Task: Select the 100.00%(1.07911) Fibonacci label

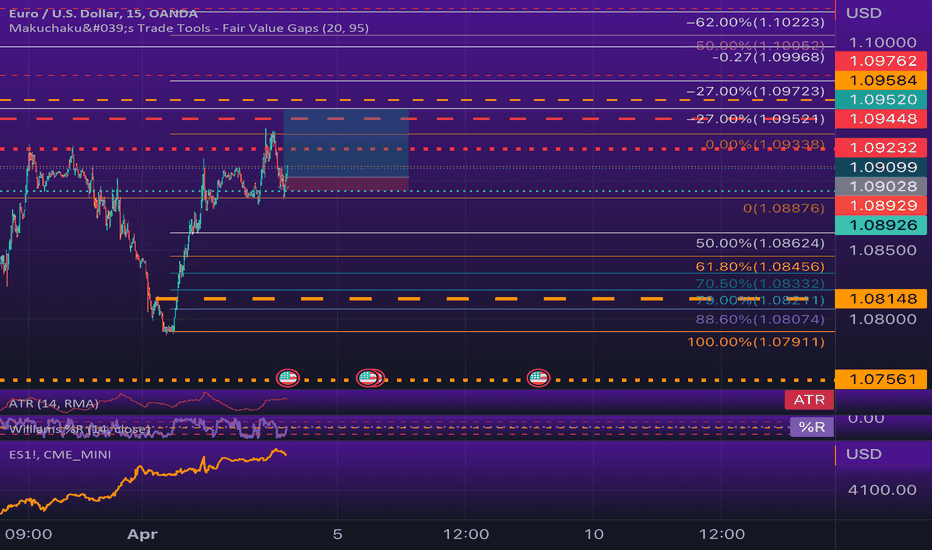Action: click(755, 342)
